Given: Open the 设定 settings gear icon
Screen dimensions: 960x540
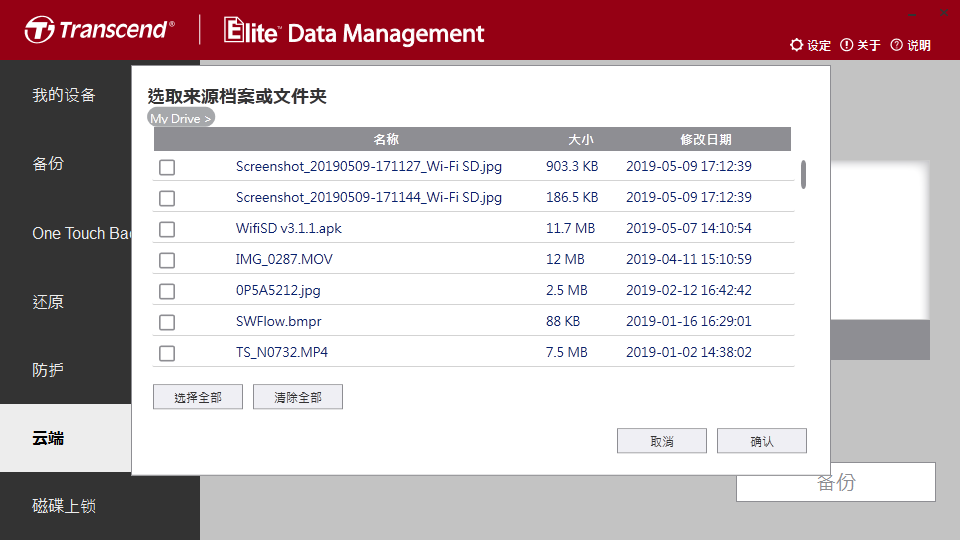Looking at the screenshot, I should pyautogui.click(x=796, y=45).
